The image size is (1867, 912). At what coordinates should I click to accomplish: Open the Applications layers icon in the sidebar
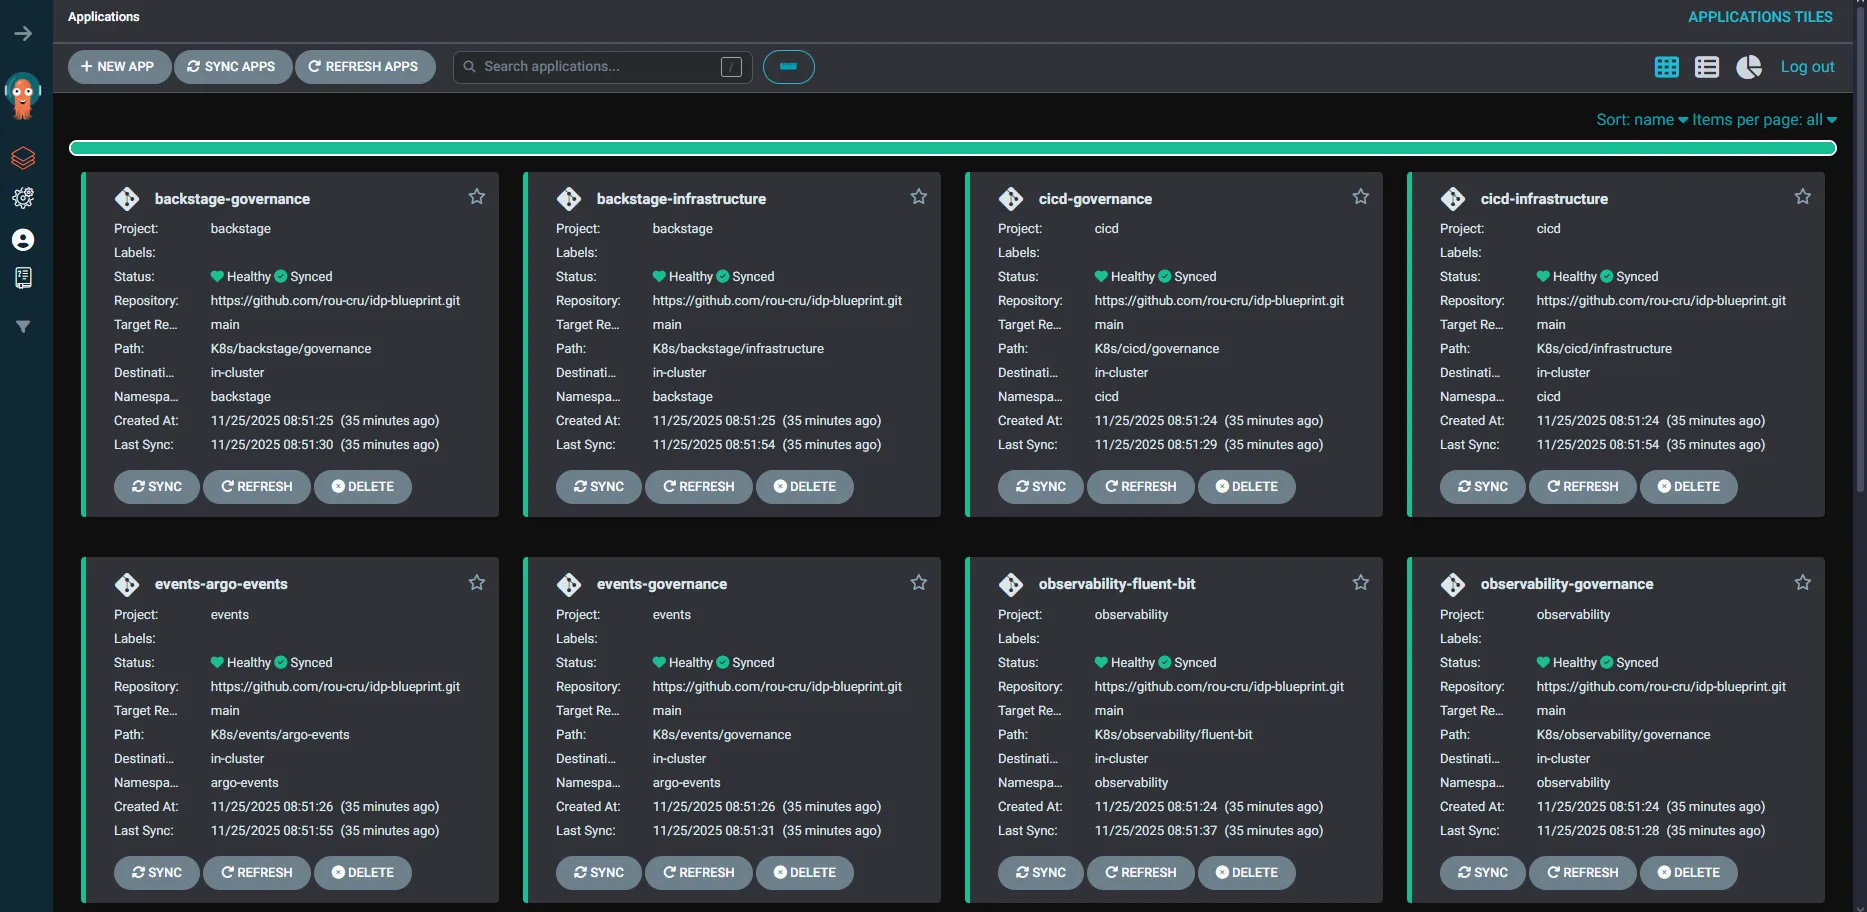tap(23, 158)
